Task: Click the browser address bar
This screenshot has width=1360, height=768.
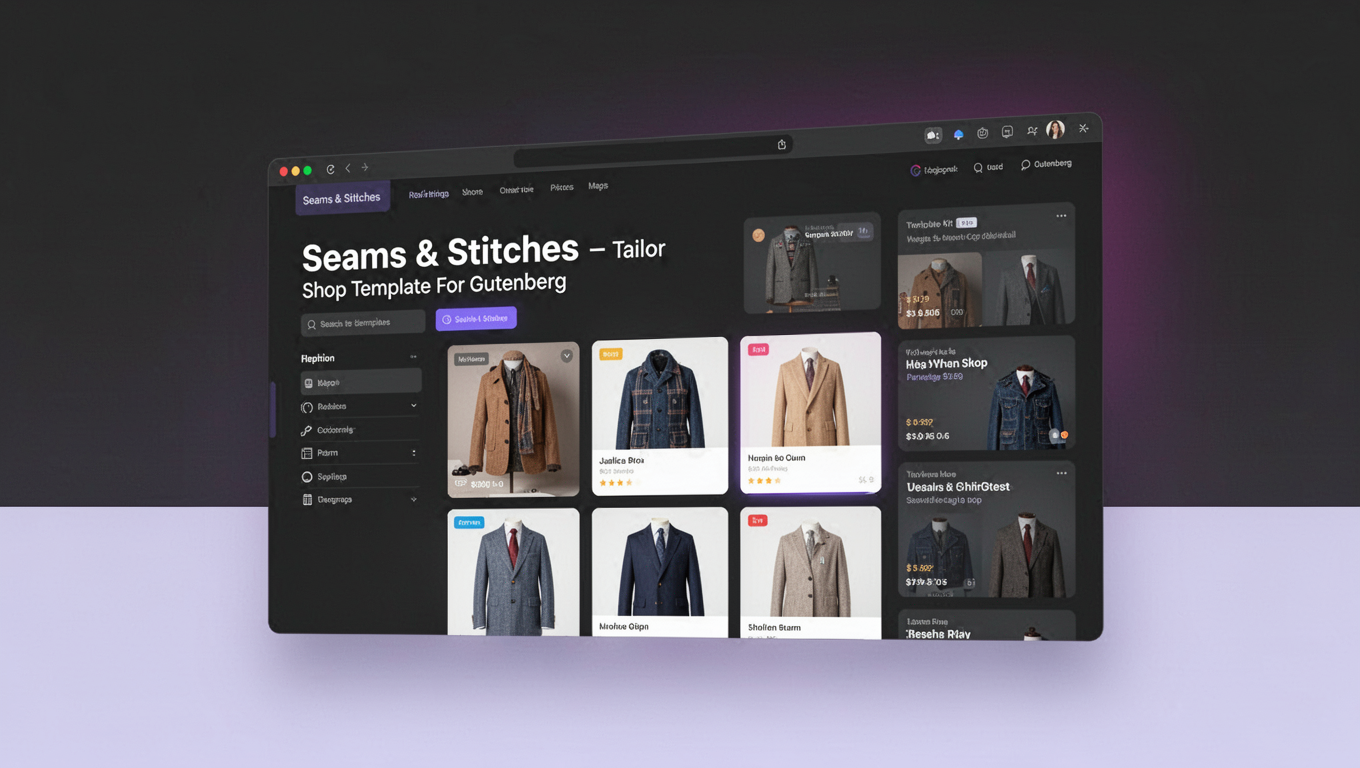Action: (x=653, y=153)
